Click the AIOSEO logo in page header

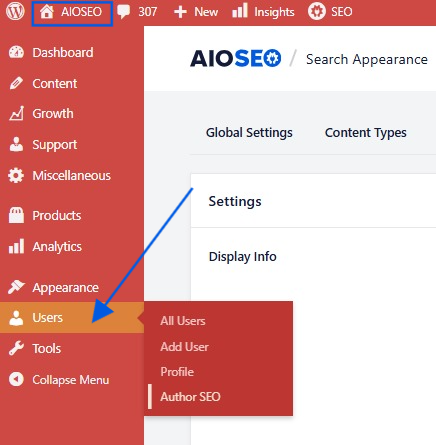coord(236,58)
